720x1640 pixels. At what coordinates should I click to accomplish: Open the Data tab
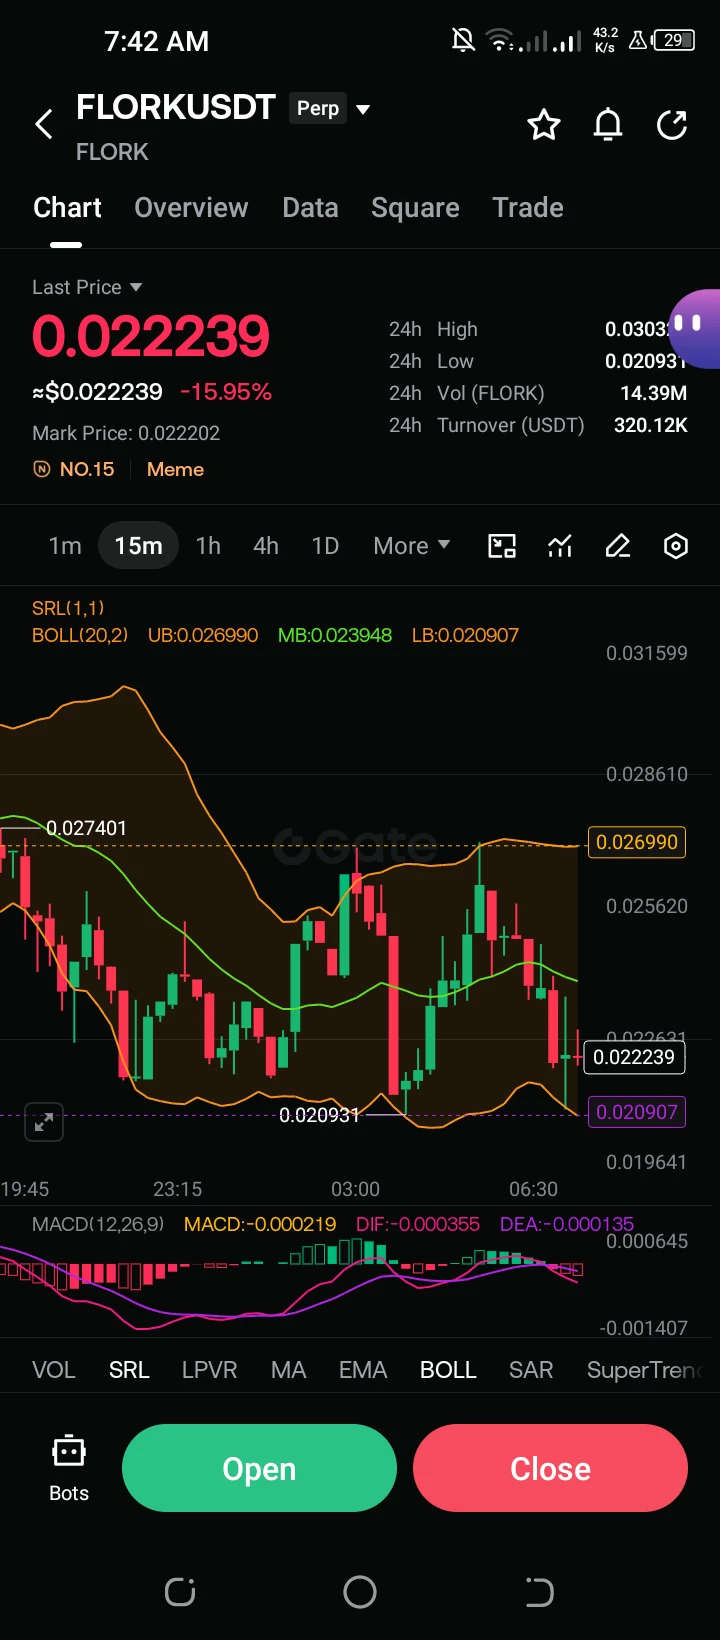pos(310,207)
